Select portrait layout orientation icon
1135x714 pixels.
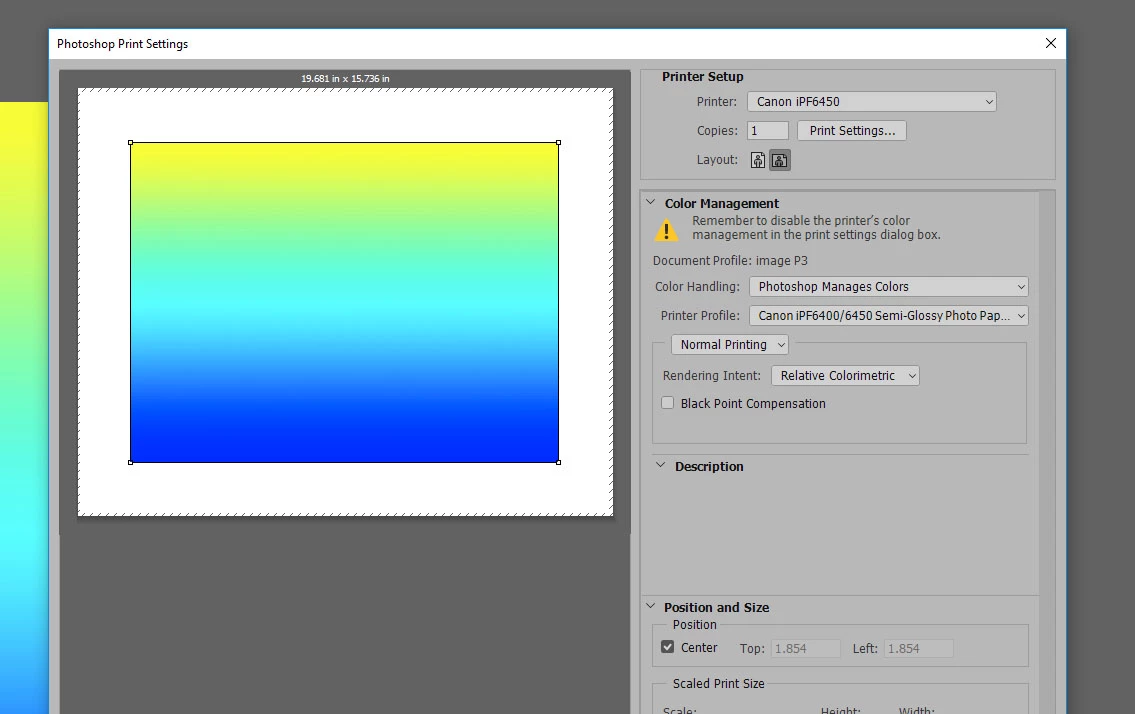click(x=757, y=160)
